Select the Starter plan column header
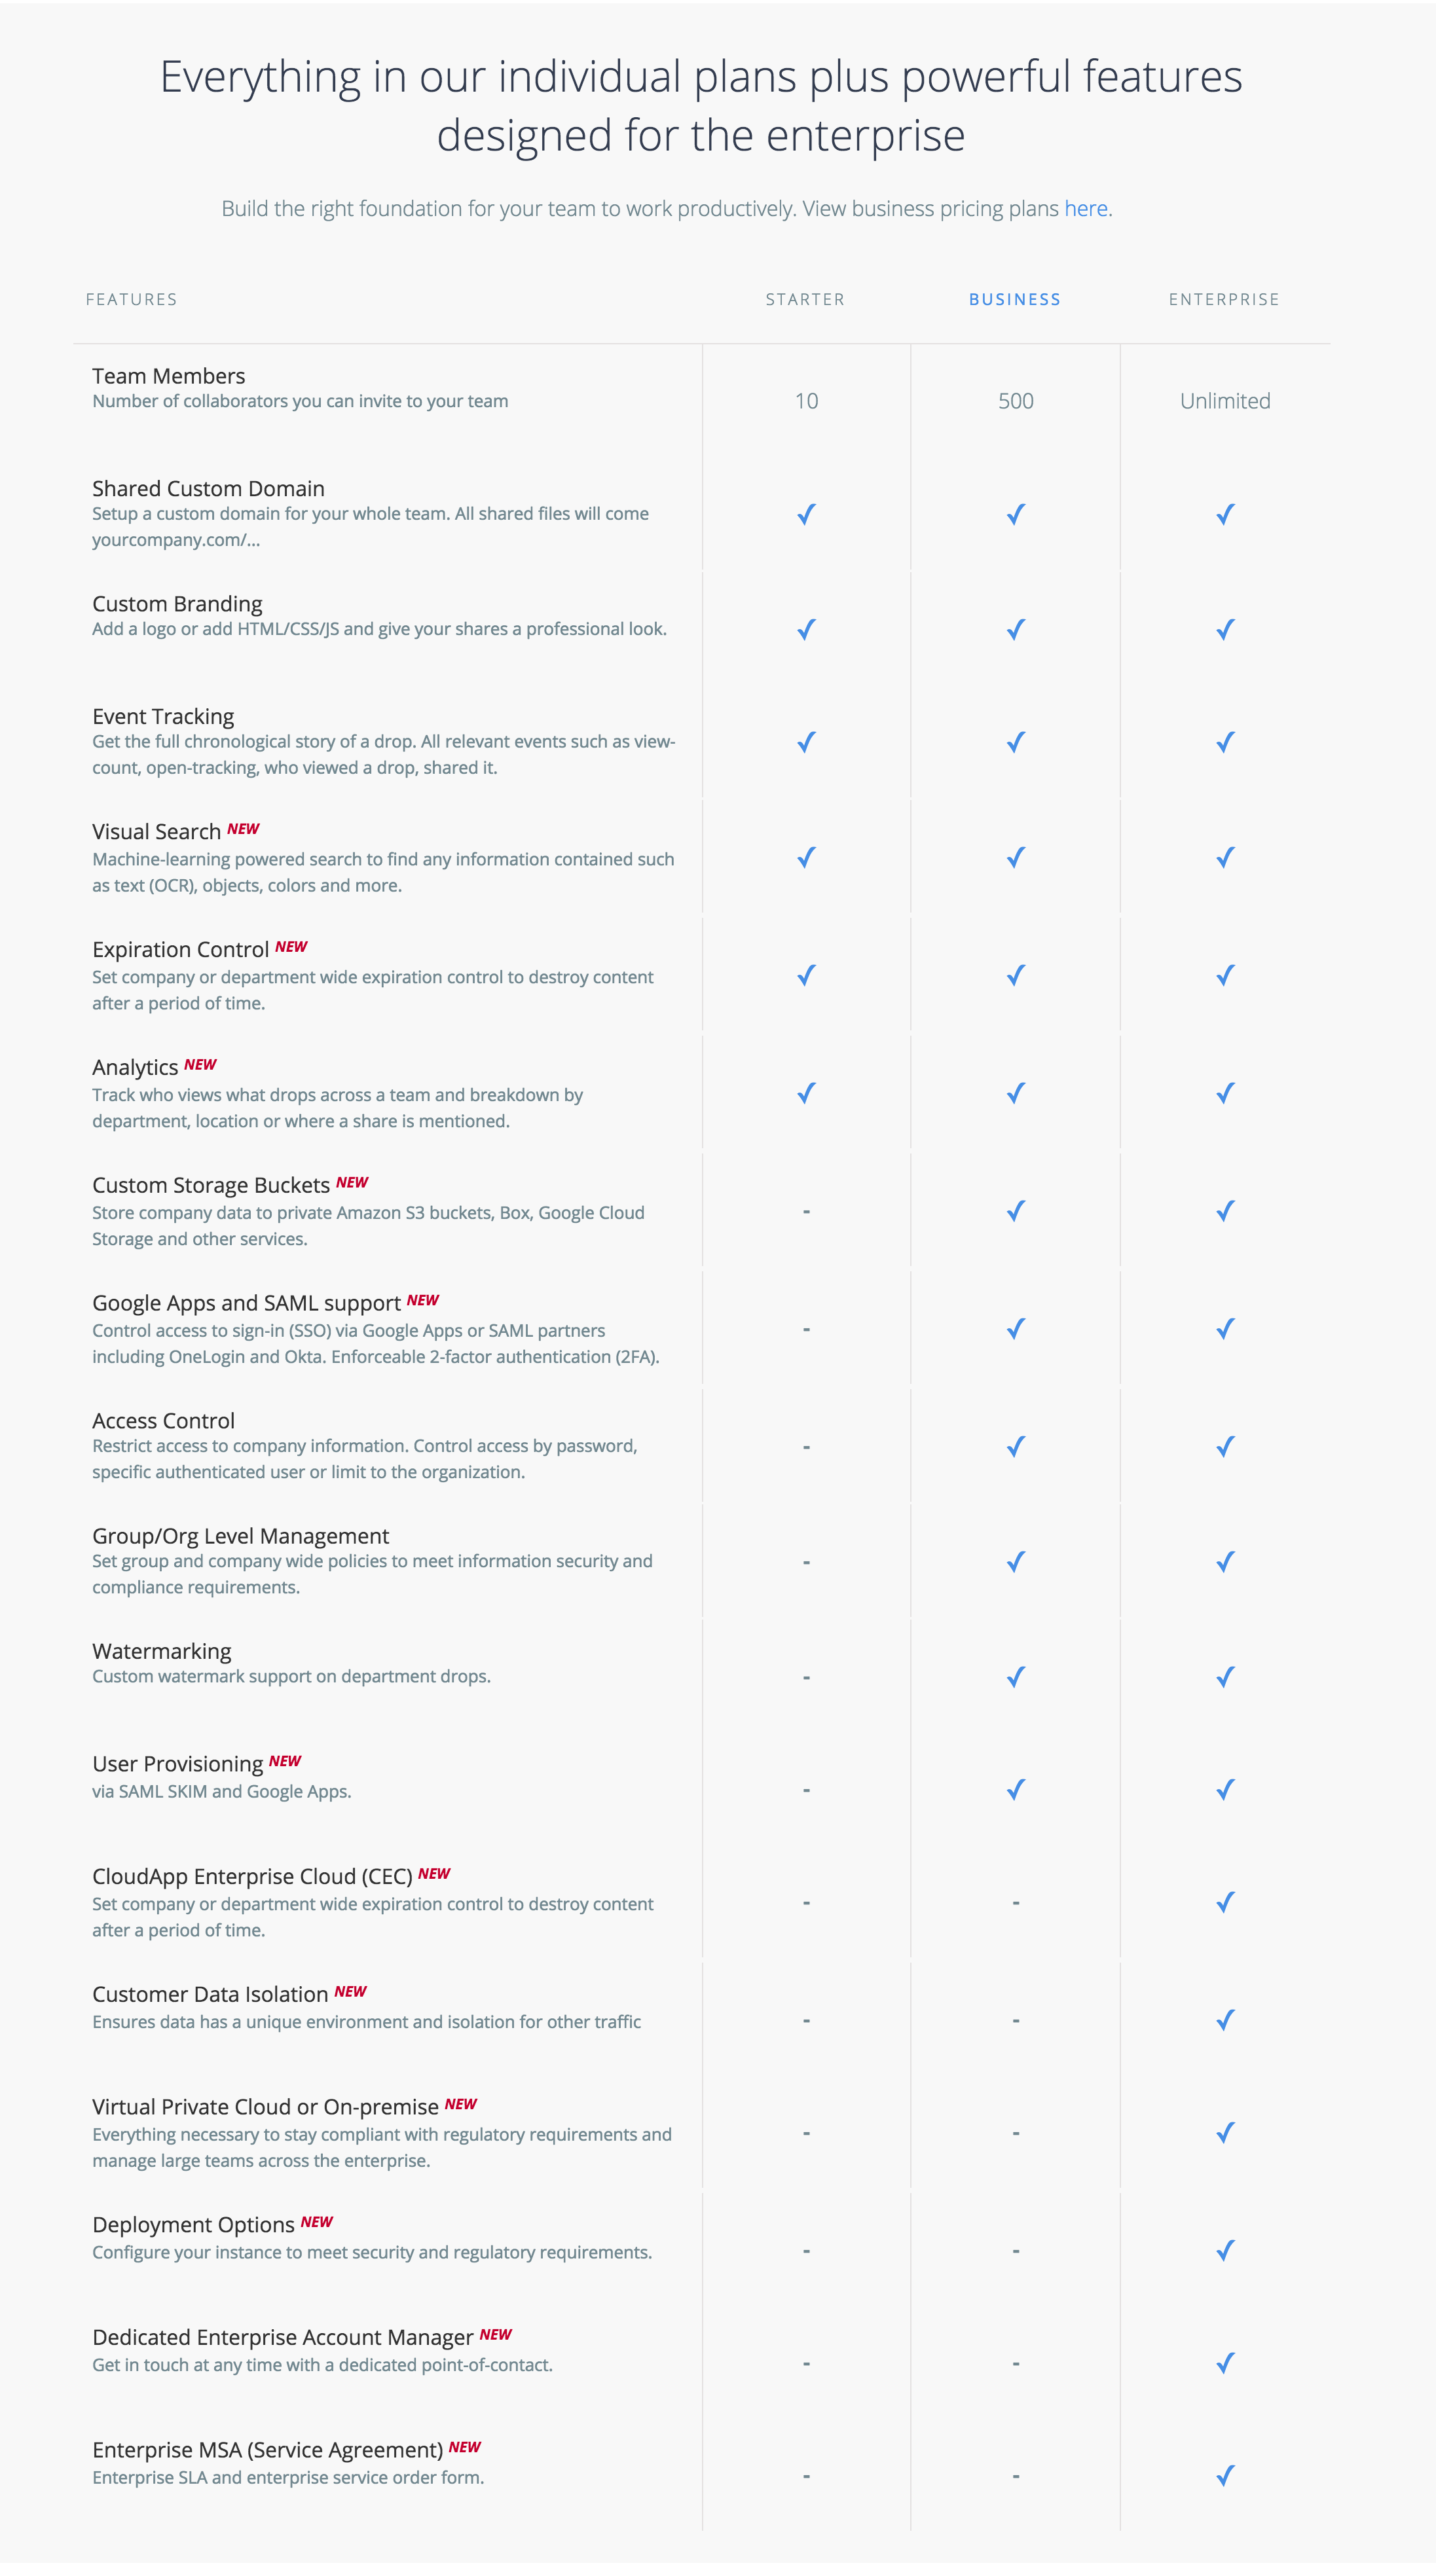The height and width of the screenshot is (2576, 1436). (x=805, y=299)
